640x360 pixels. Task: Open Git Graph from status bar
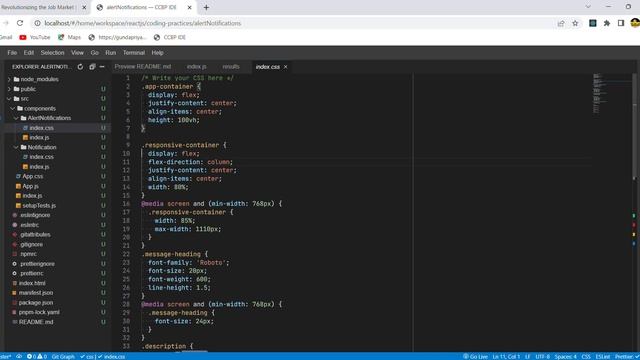point(63,356)
